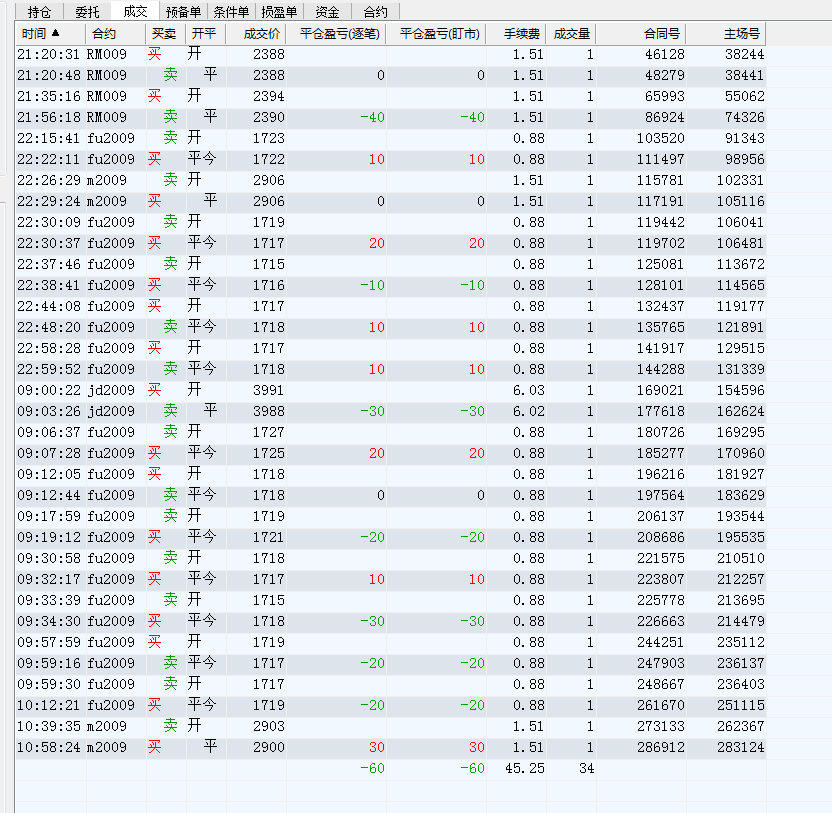832x813 pixels.
Task: Select the 21:20:48 RM009 row
Action: [x=391, y=75]
